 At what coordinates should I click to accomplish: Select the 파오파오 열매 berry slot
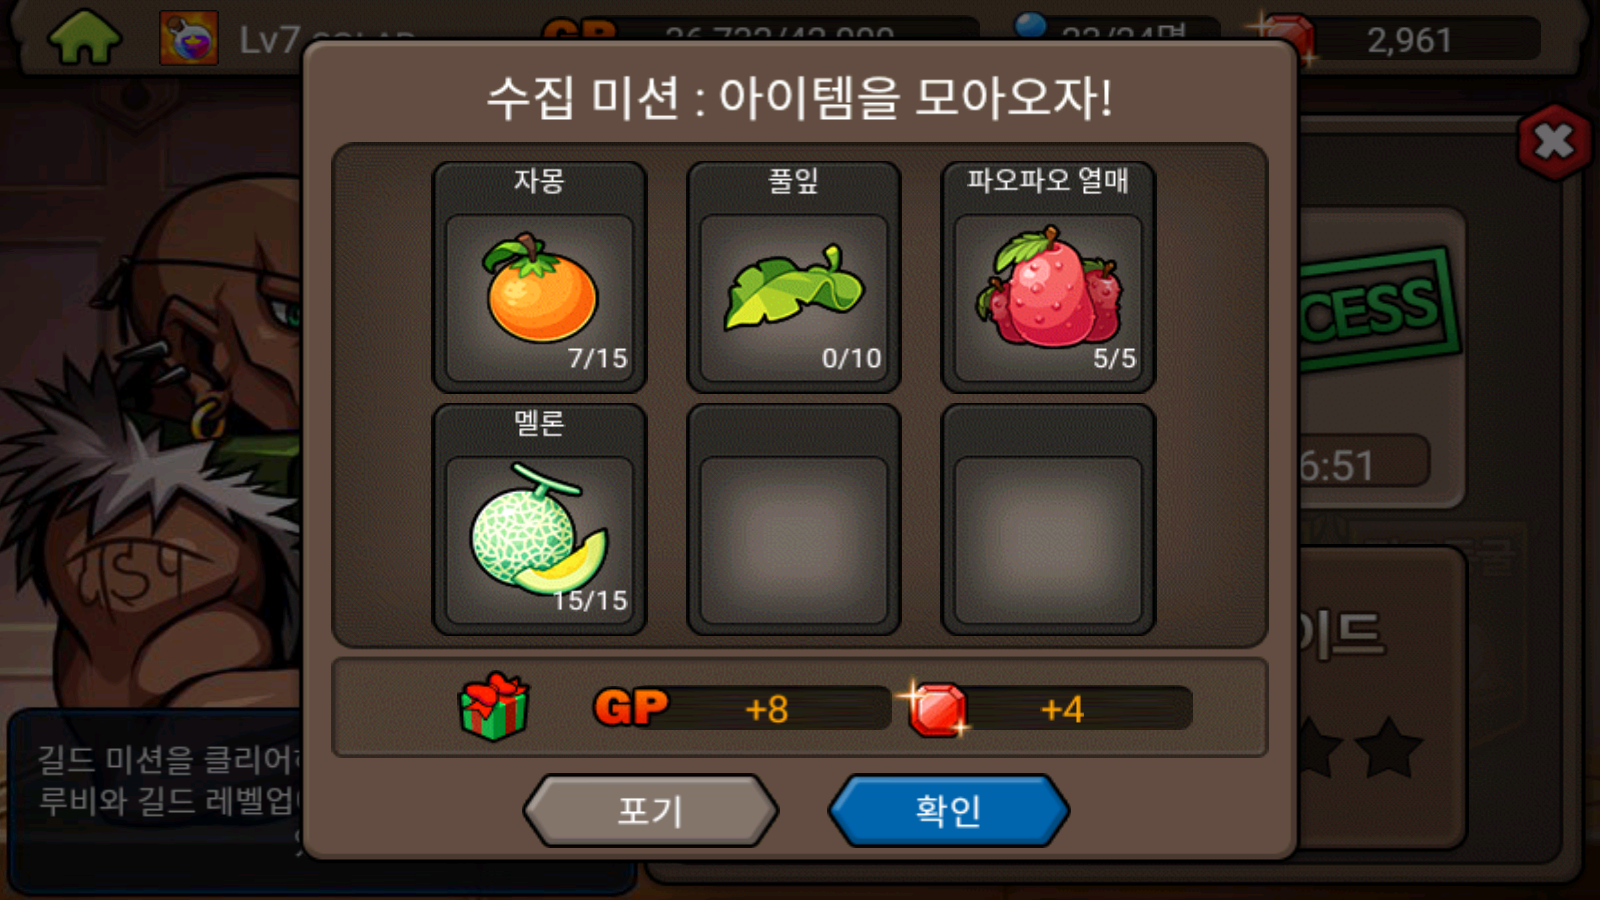click(1048, 277)
